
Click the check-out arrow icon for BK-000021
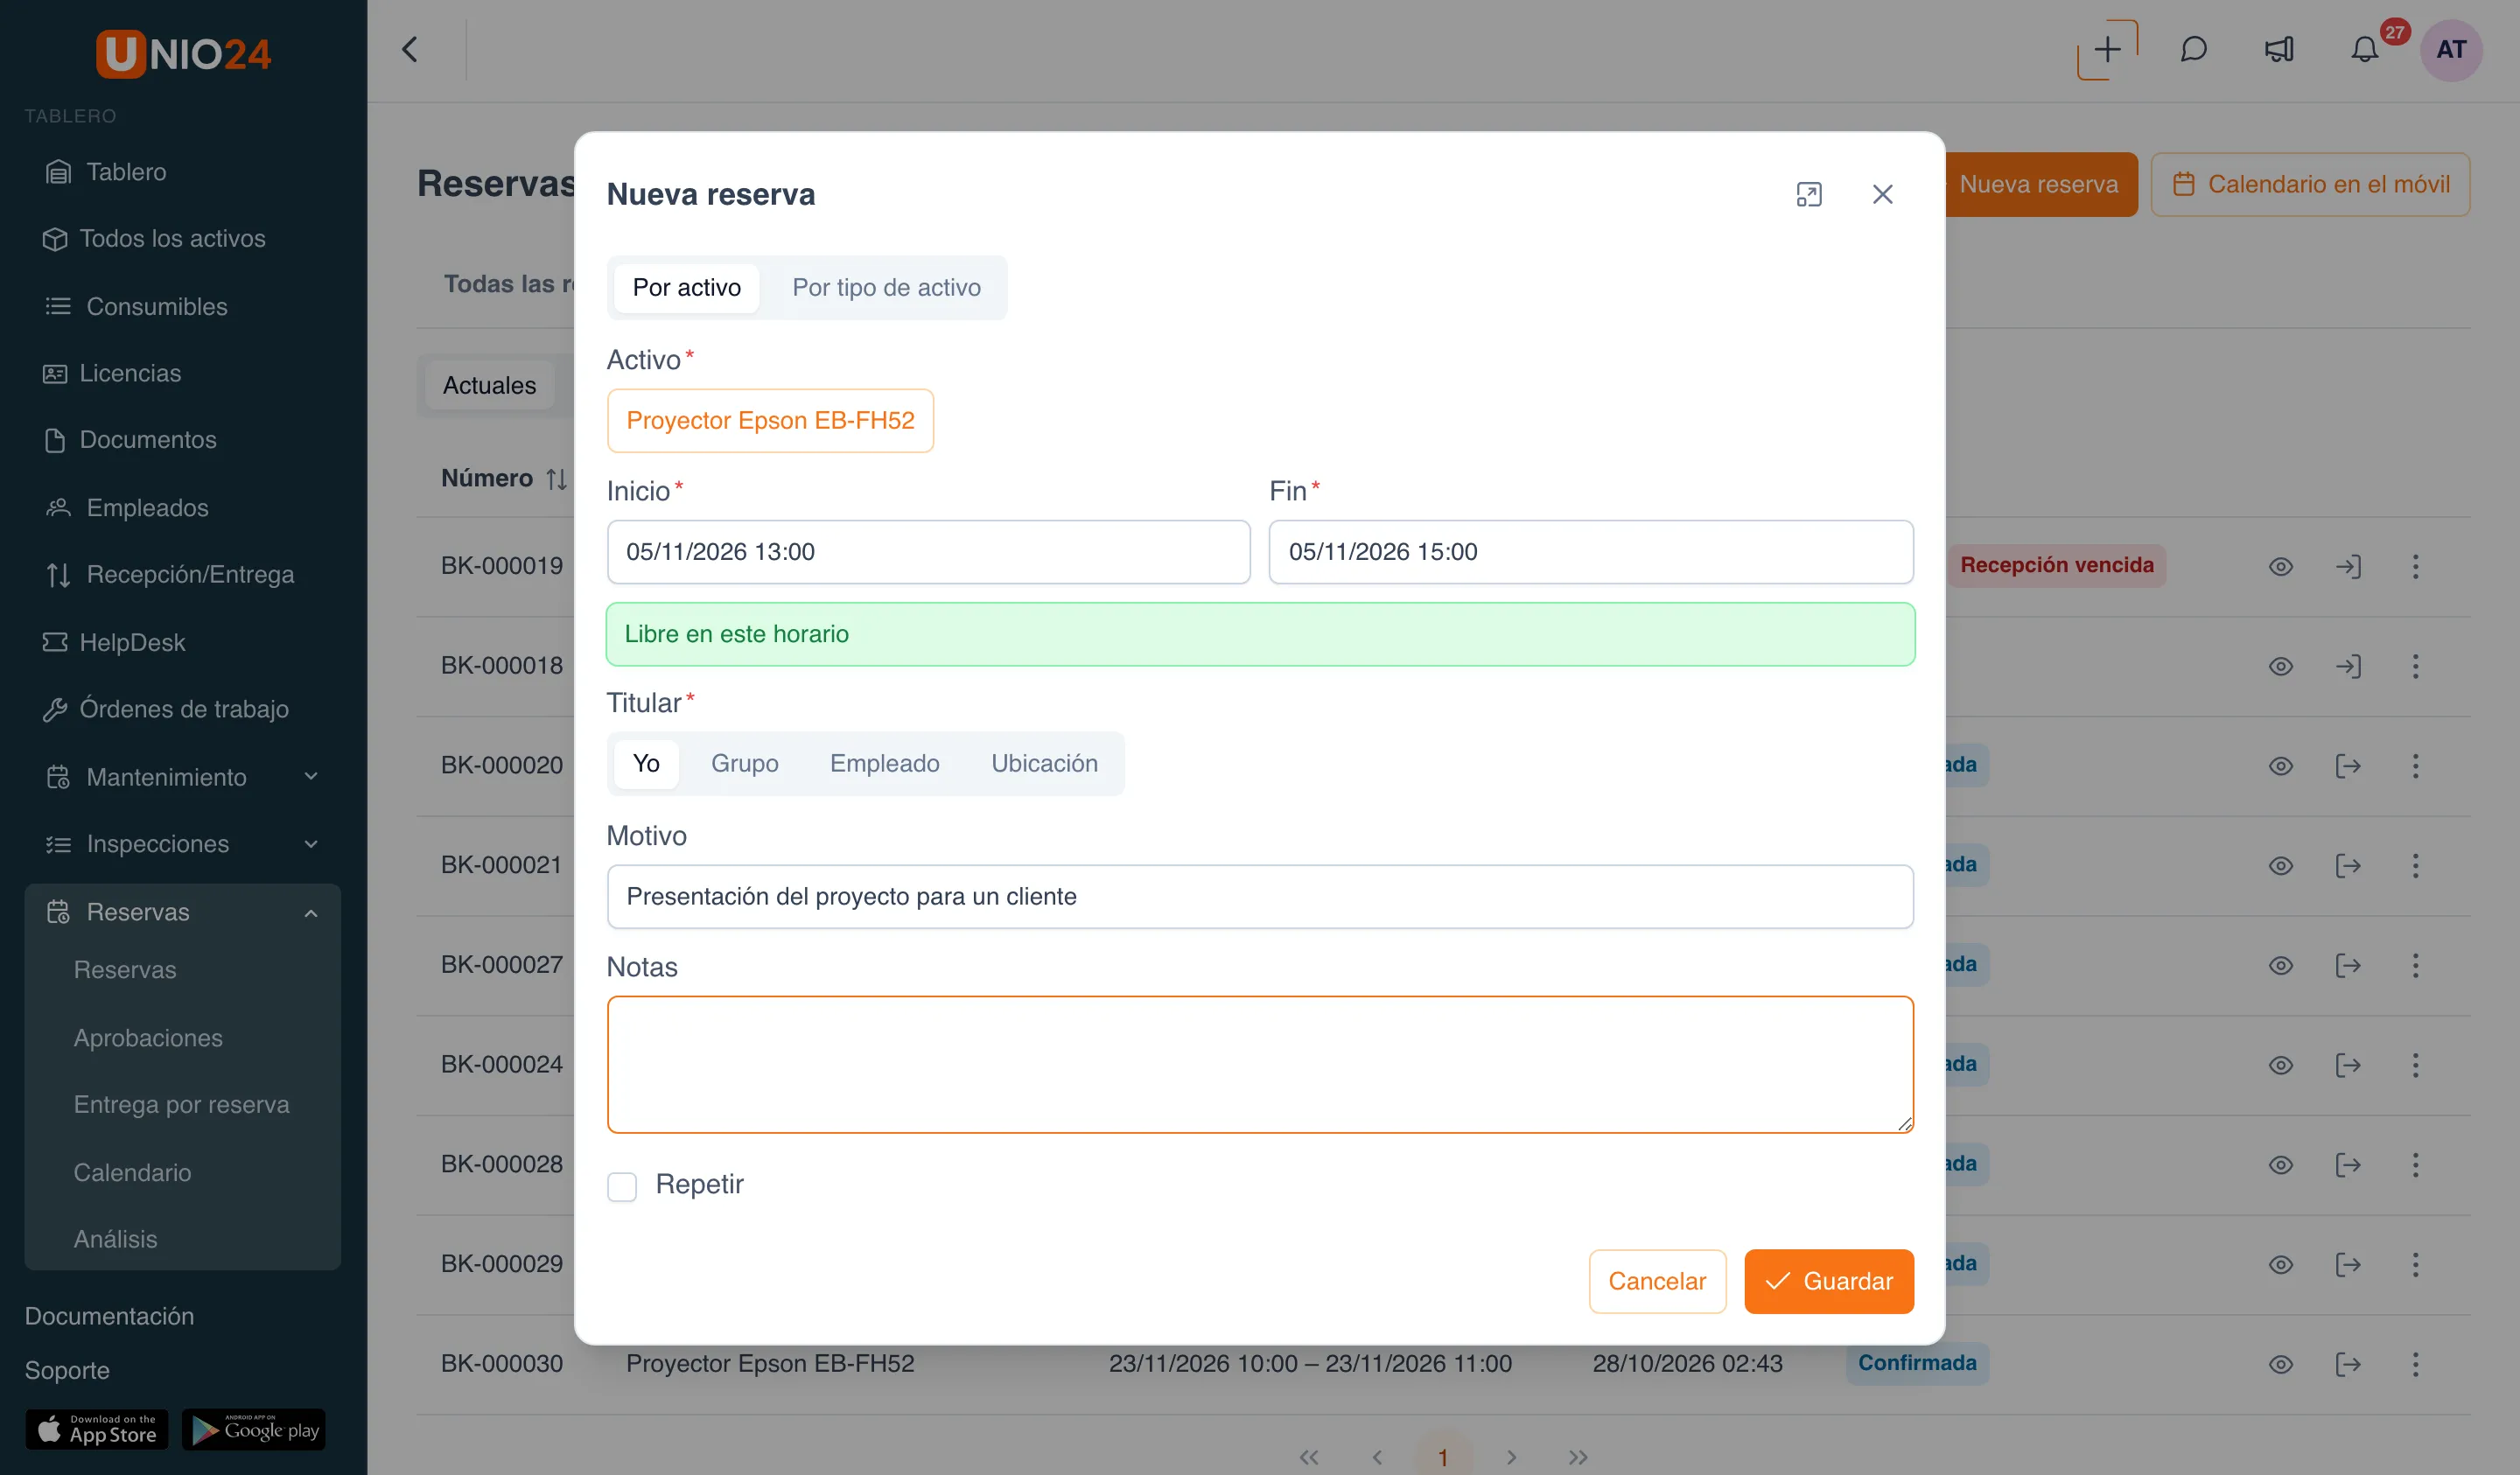pyautogui.click(x=2348, y=865)
